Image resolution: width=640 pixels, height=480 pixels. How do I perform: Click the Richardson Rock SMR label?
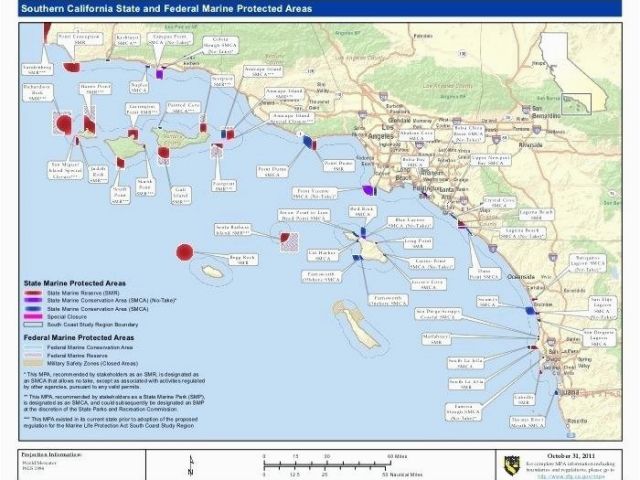click(37, 93)
